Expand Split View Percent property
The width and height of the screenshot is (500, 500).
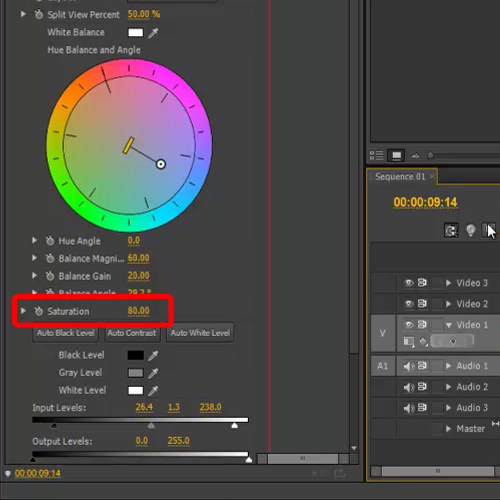coord(23,14)
